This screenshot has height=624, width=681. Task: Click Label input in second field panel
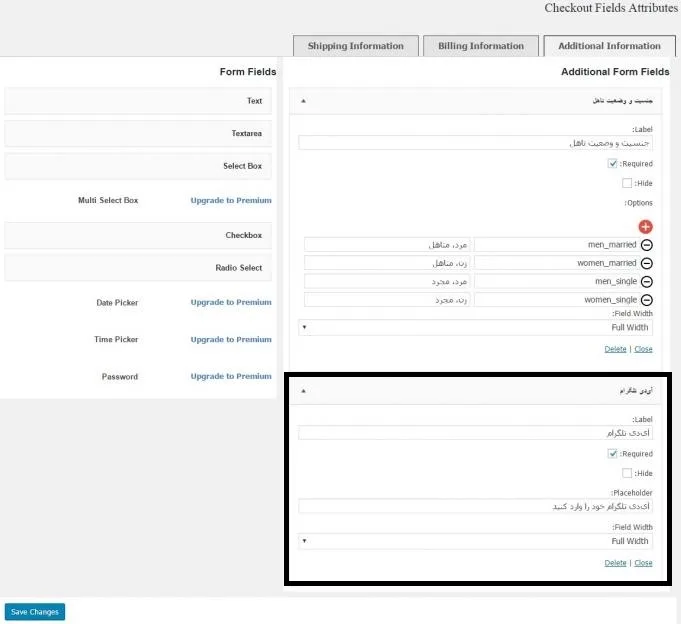pos(475,433)
